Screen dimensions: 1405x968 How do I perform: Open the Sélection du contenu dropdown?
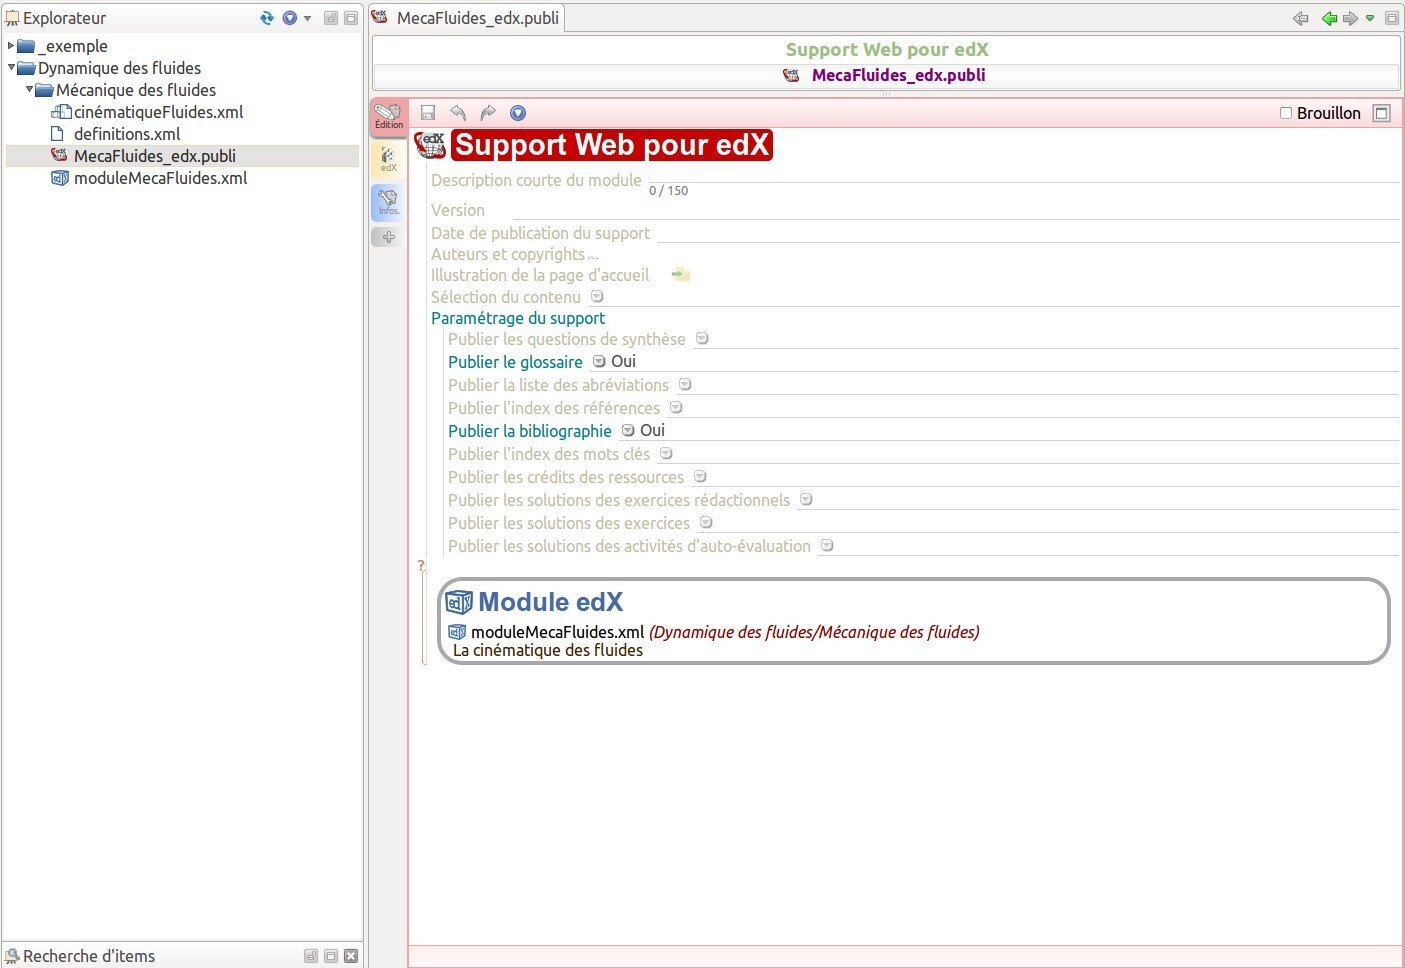click(x=597, y=297)
